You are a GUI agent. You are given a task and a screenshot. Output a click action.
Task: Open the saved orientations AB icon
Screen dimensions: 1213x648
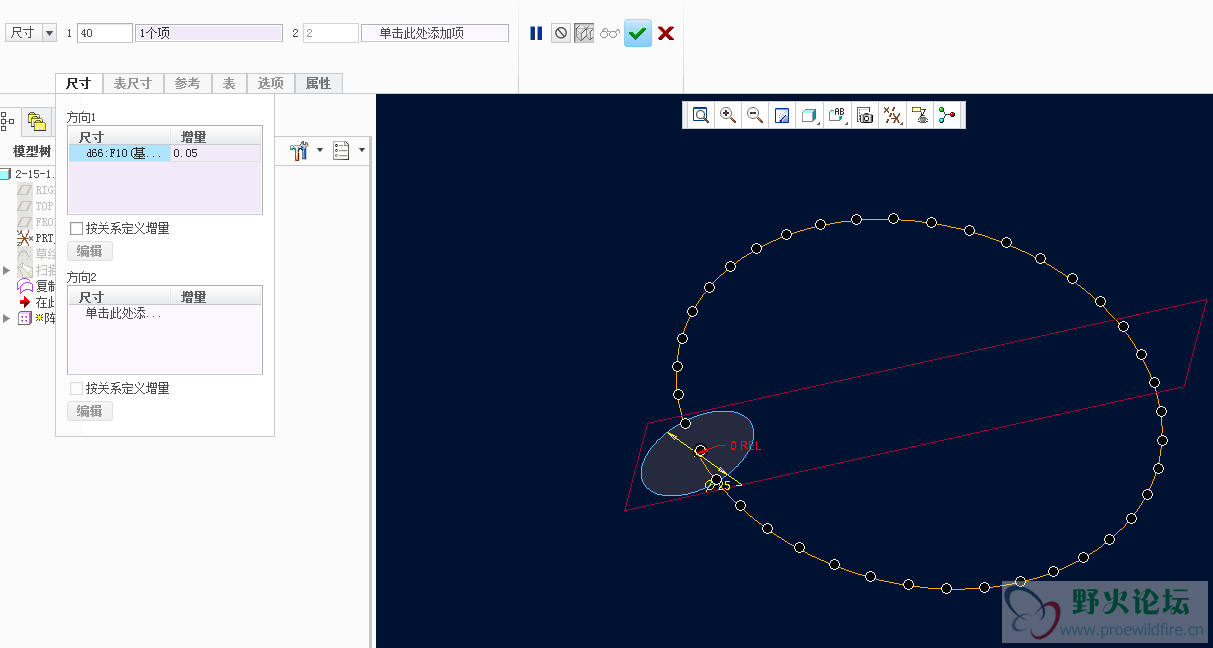(x=837, y=115)
